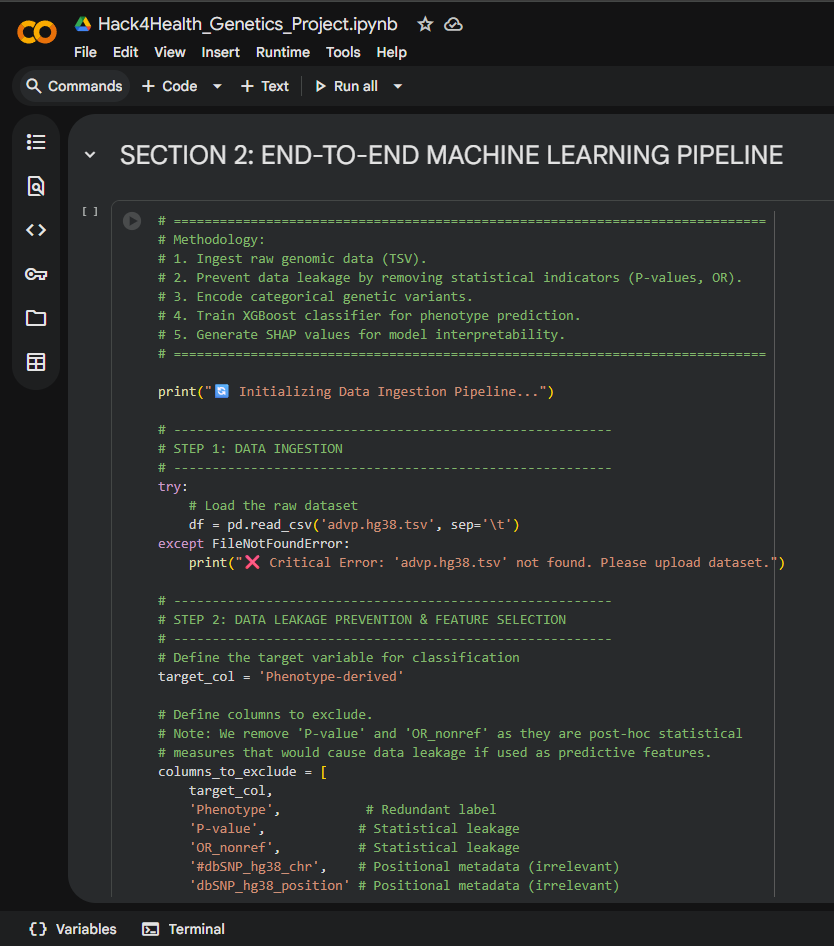Open the secrets key panel
Image resolution: width=834 pixels, height=946 pixels.
[36, 275]
